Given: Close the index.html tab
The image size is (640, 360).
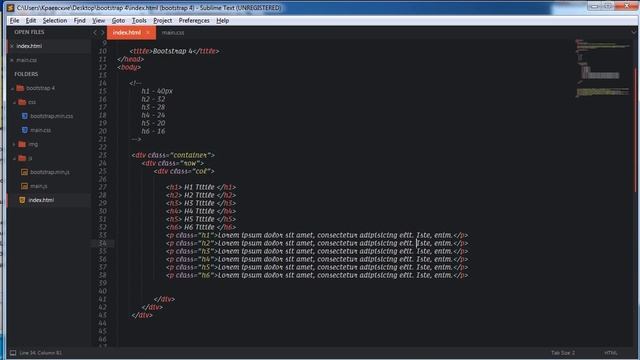Looking at the screenshot, I should pyautogui.click(x=148, y=33).
